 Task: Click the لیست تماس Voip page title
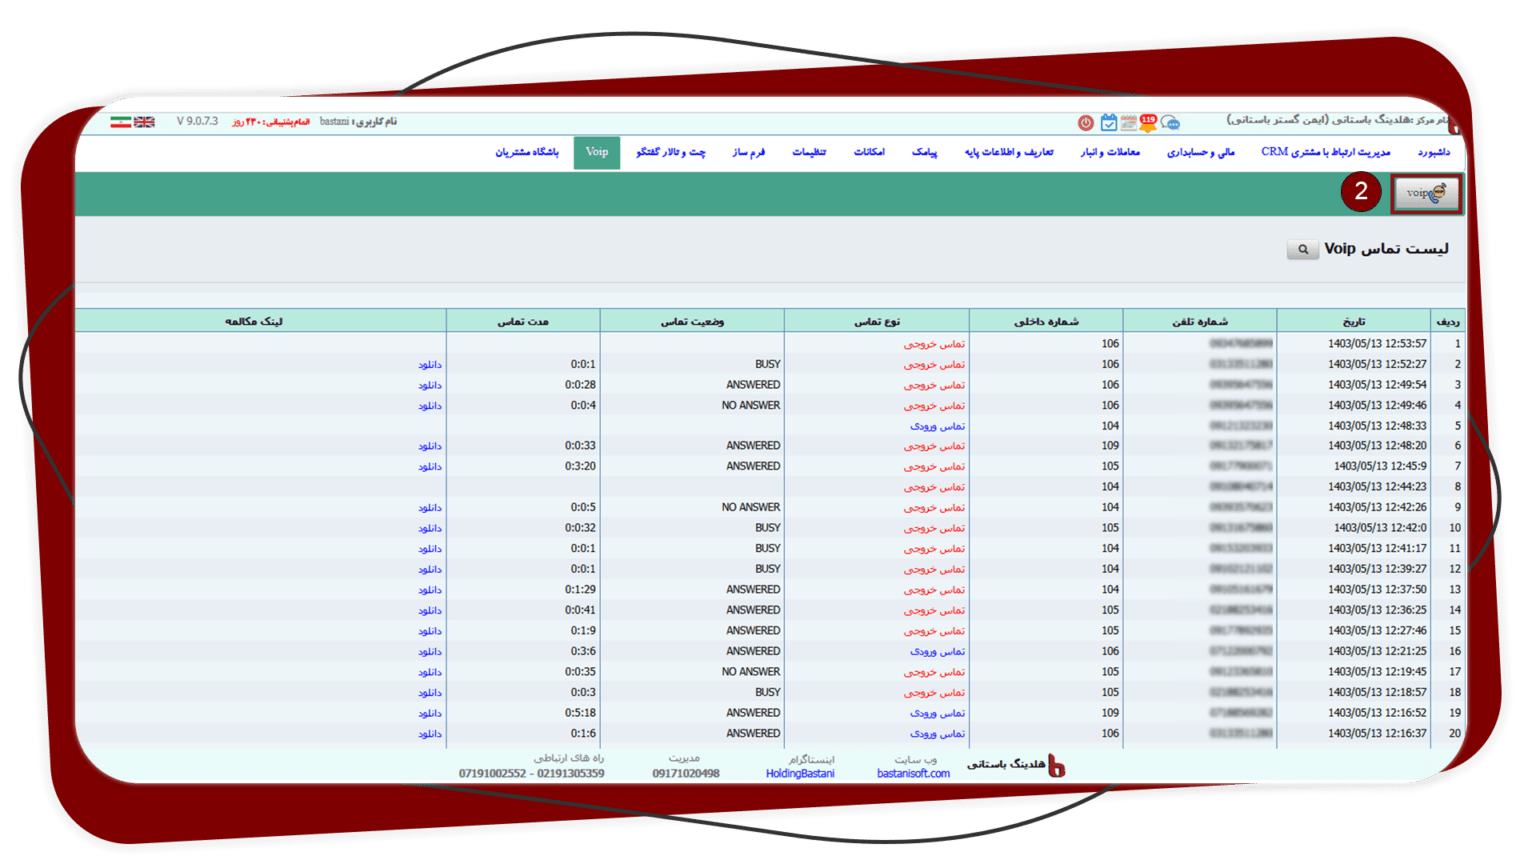tap(1386, 249)
